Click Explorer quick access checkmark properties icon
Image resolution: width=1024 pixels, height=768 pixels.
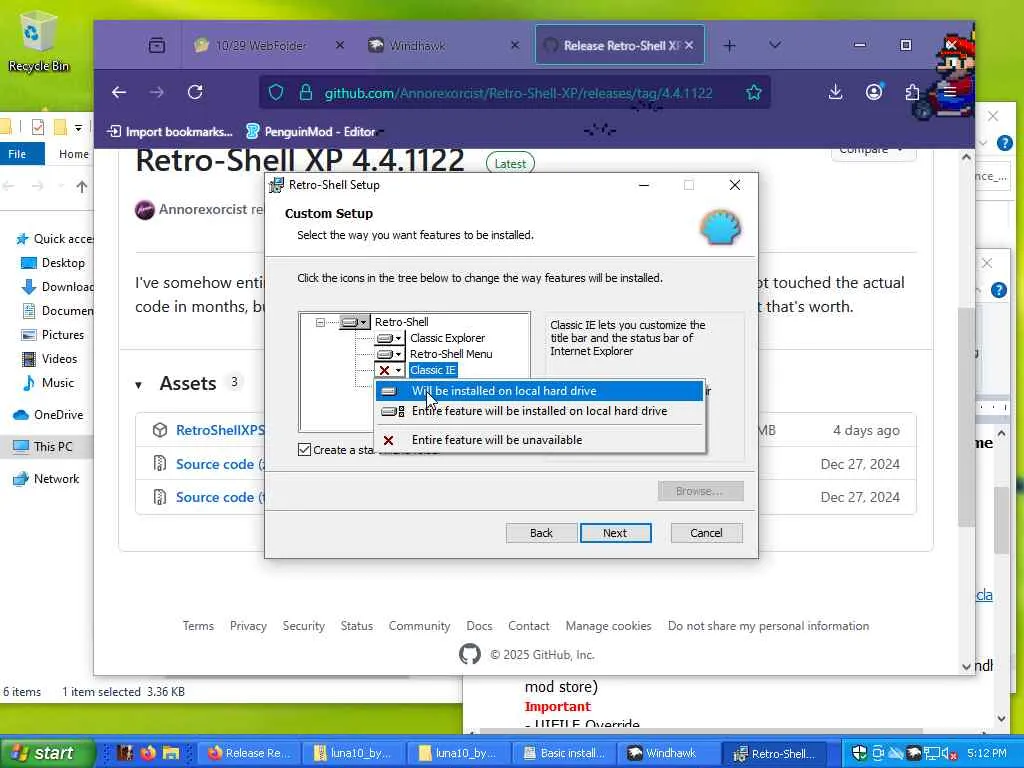coord(38,127)
